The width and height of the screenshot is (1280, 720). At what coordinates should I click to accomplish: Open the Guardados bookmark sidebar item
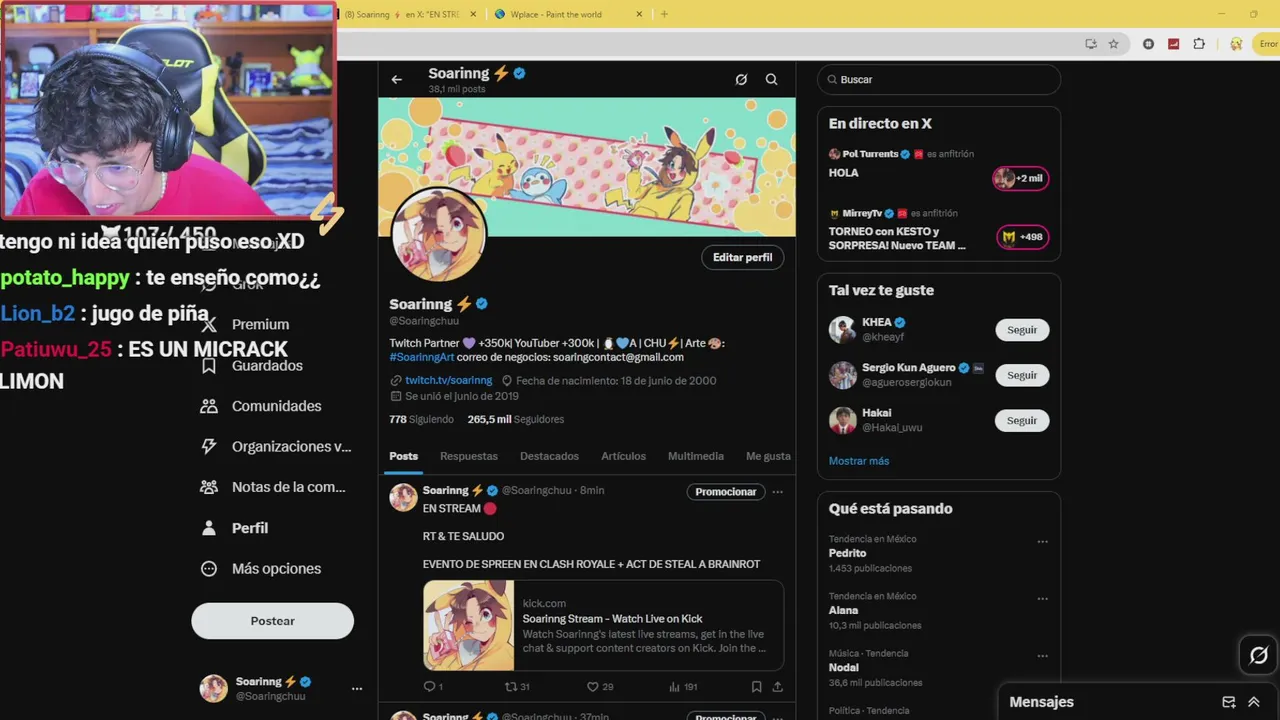(x=254, y=365)
